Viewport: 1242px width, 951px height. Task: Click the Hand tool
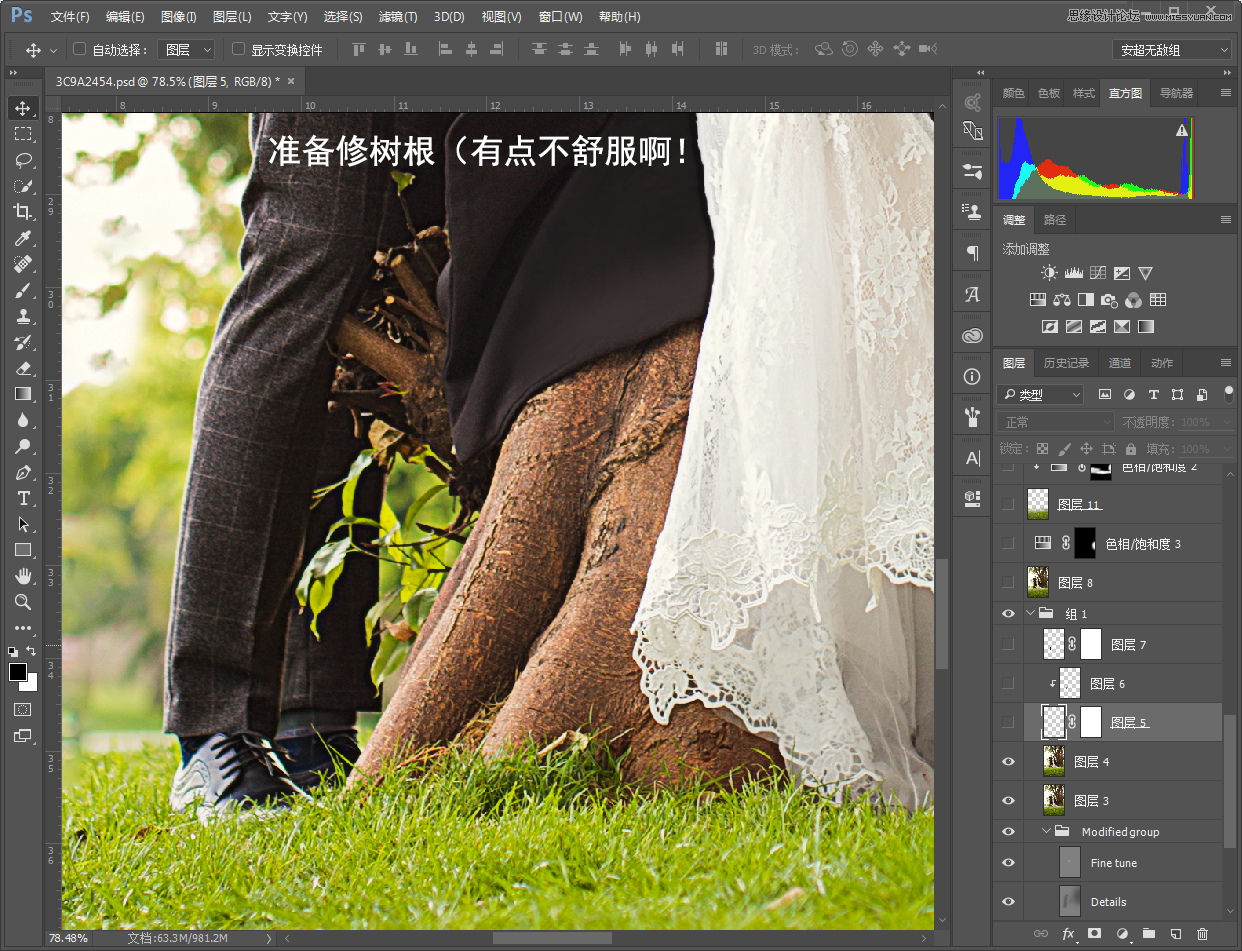(22, 576)
